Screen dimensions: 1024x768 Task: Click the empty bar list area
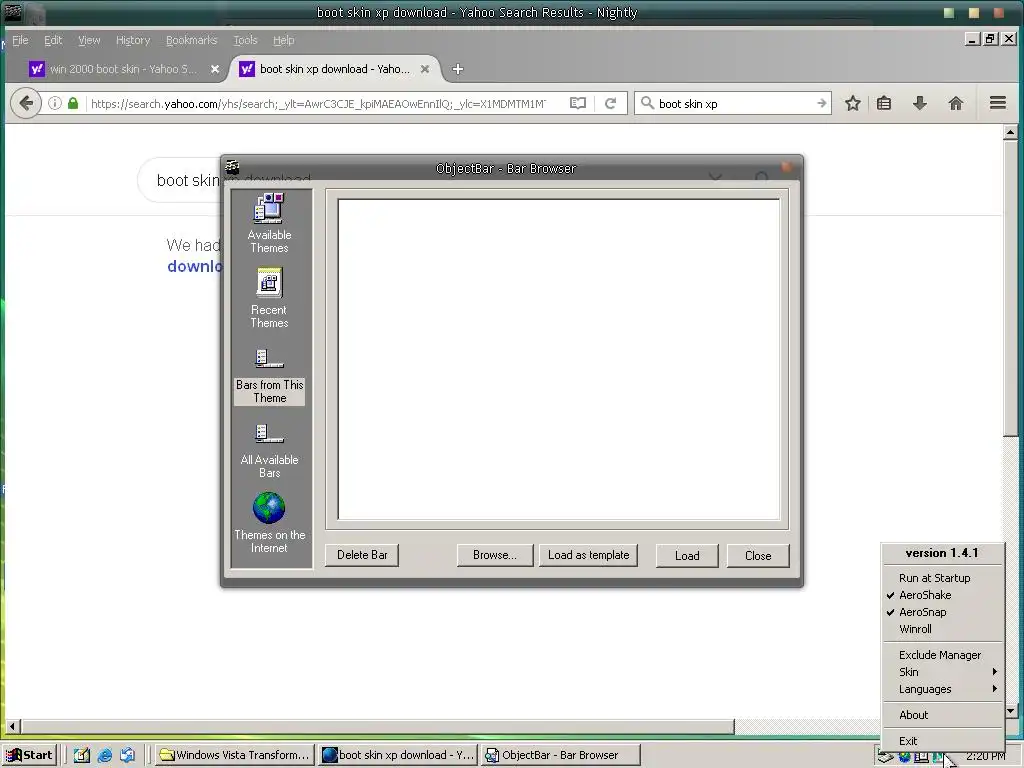pyautogui.click(x=558, y=359)
